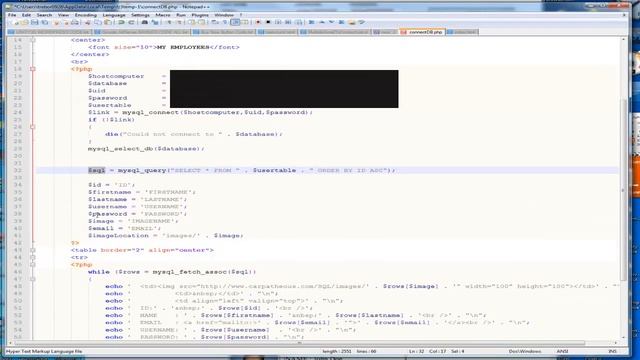The image size is (640, 360).
Task: Click the Cut toolbar icon
Action: pyautogui.click(x=87, y=22)
